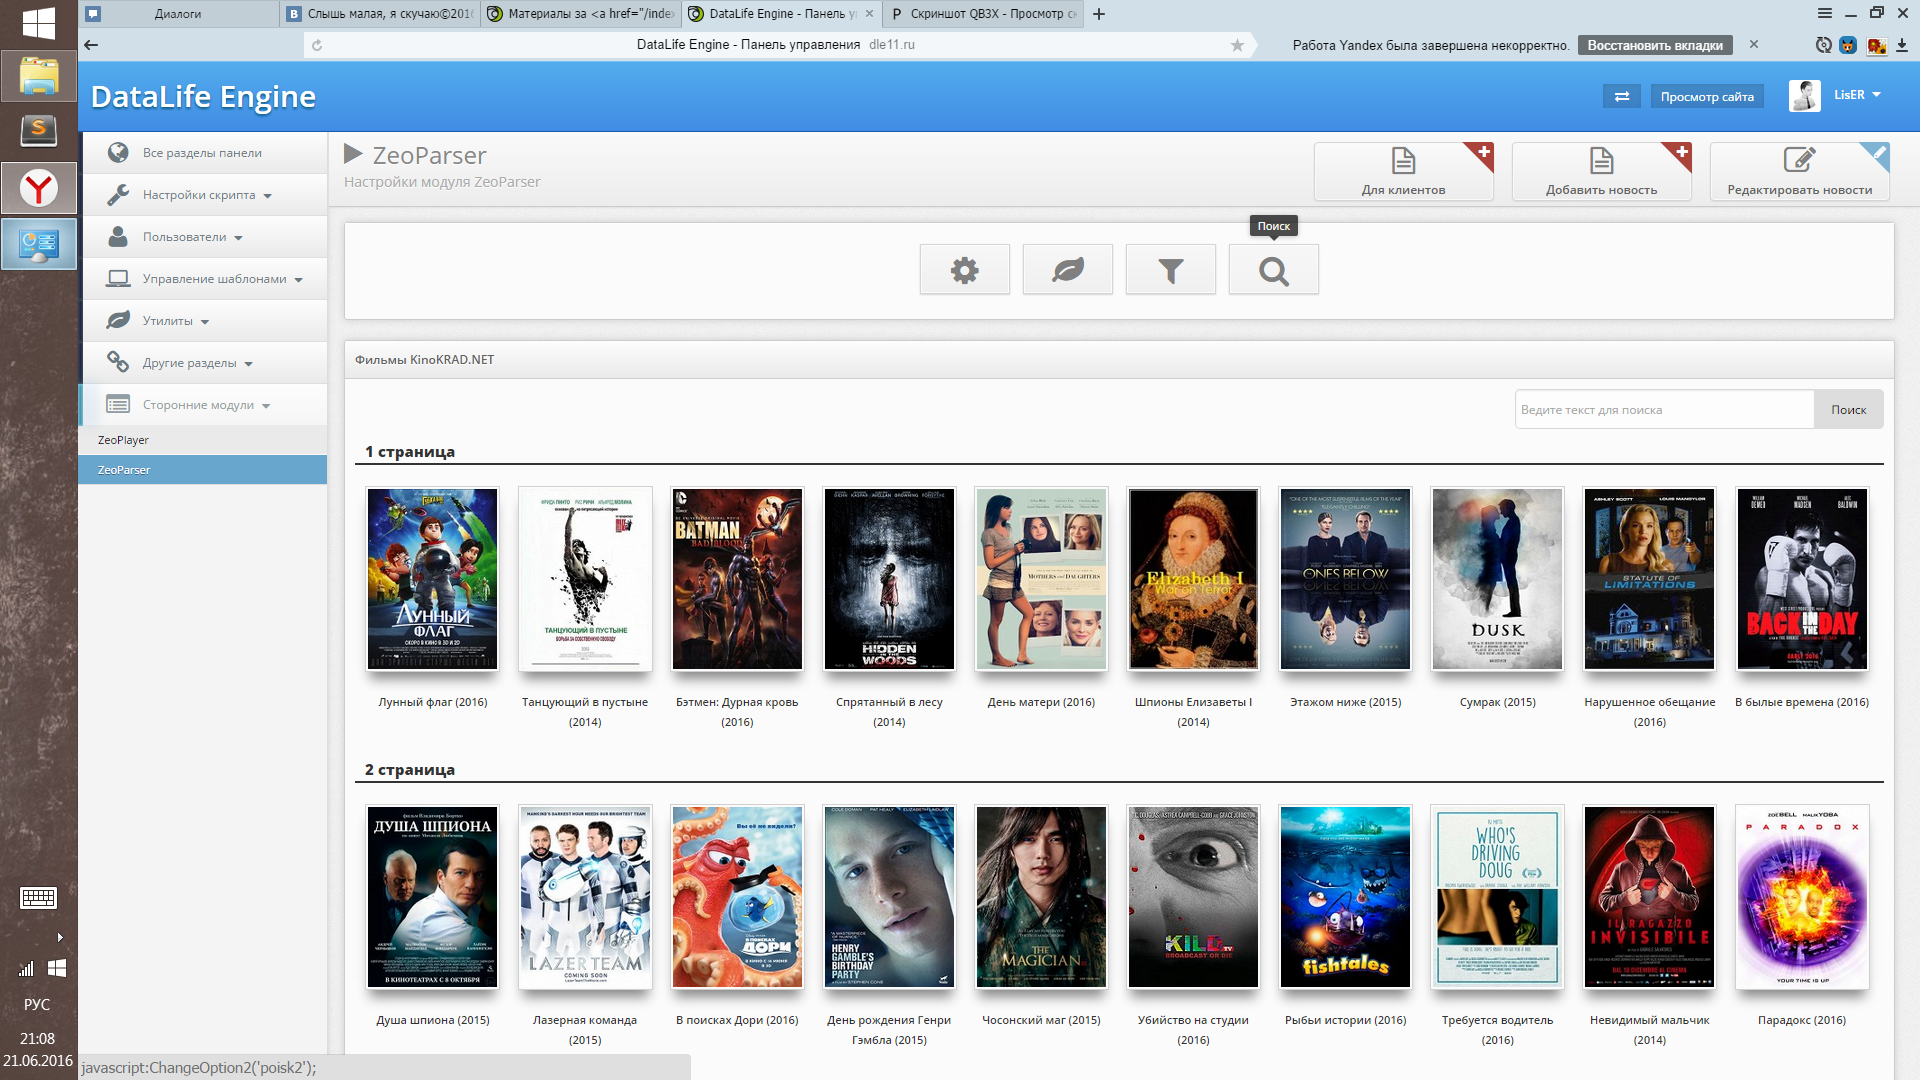This screenshot has height=1080, width=1920.
Task: Open the browser menu hamburger icon
Action: [x=1825, y=13]
